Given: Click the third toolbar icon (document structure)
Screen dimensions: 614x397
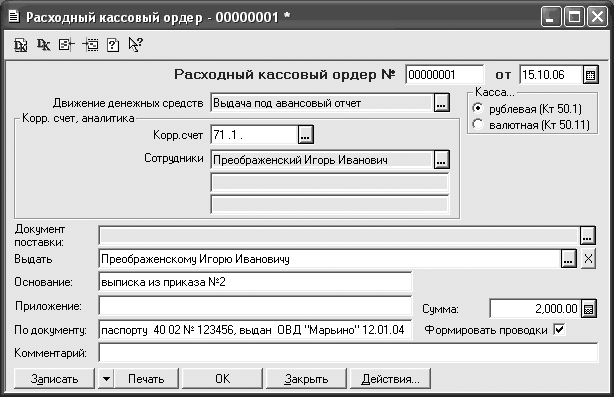Looking at the screenshot, I should pyautogui.click(x=66, y=45).
